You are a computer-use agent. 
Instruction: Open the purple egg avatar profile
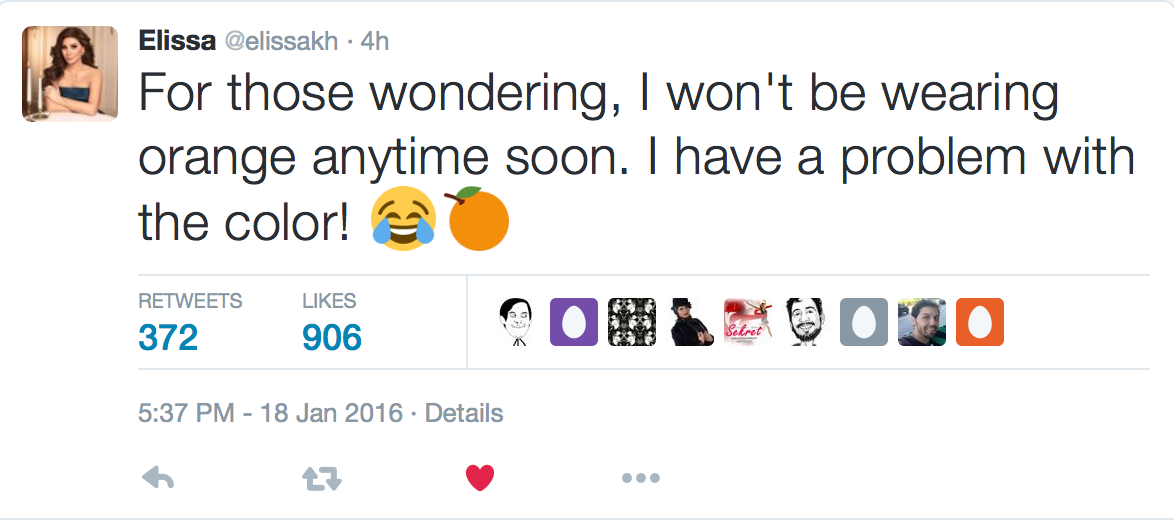pos(574,322)
